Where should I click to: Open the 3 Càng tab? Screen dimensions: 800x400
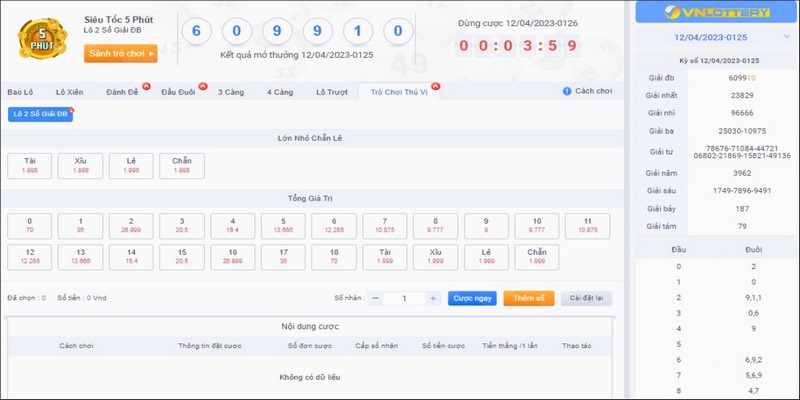pos(233,92)
